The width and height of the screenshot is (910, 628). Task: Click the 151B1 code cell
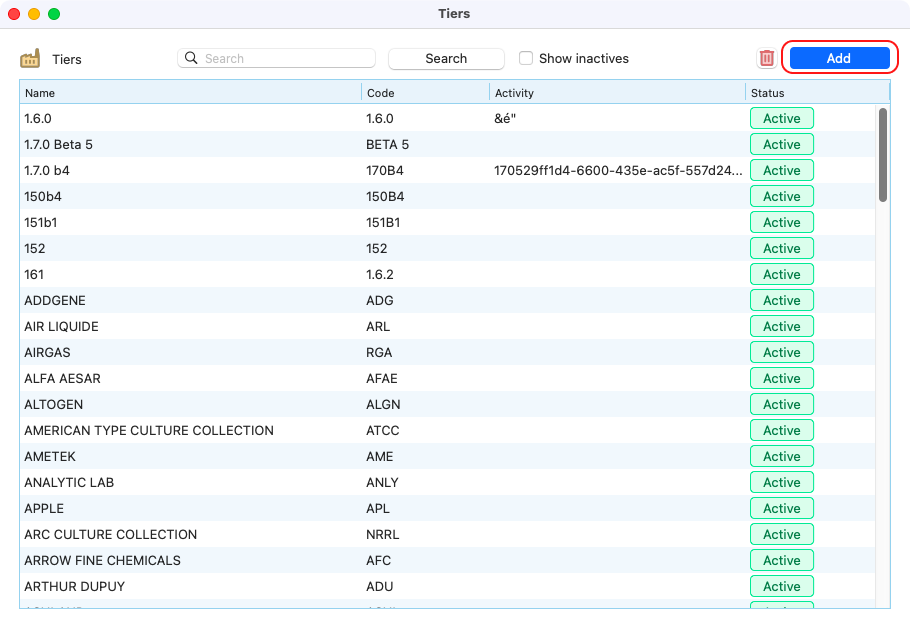[x=383, y=223]
